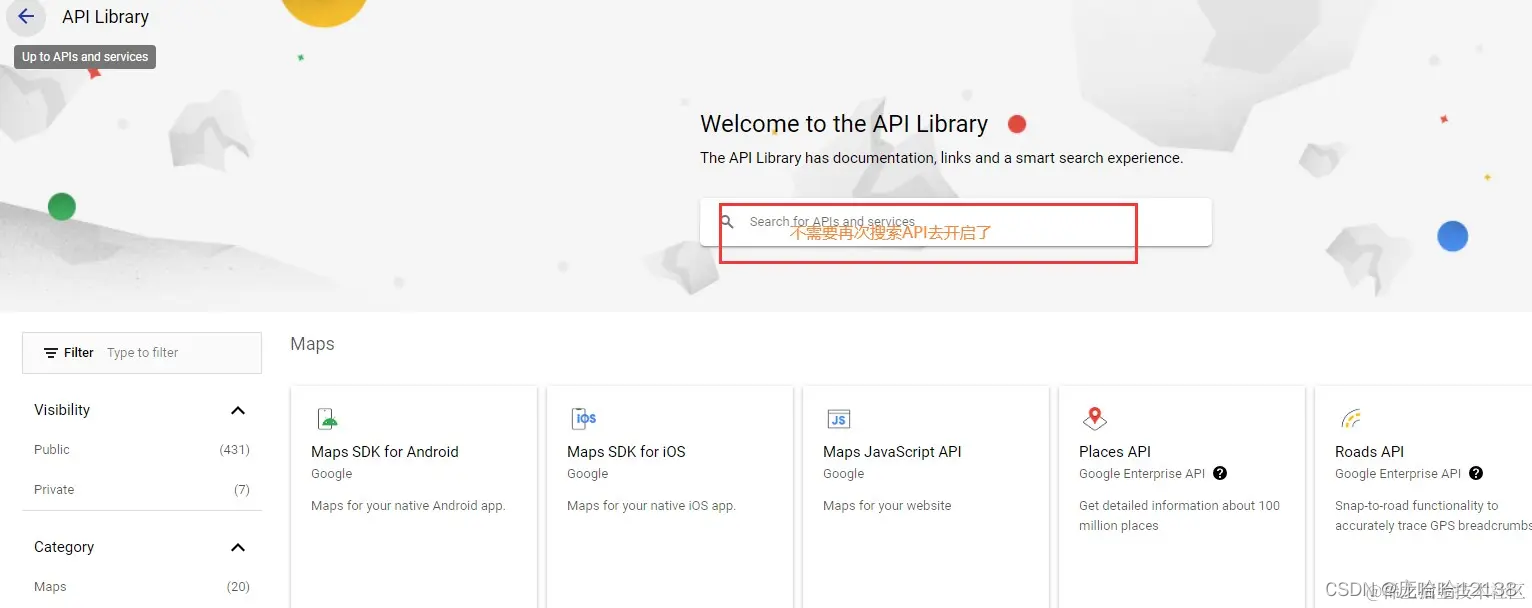1532x608 pixels.
Task: Open the Maps SDK for iOS title
Action: coord(626,452)
